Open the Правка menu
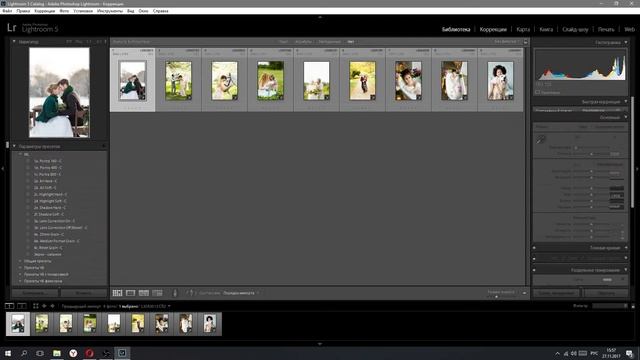Viewport: 640px width, 360px height. (x=23, y=11)
